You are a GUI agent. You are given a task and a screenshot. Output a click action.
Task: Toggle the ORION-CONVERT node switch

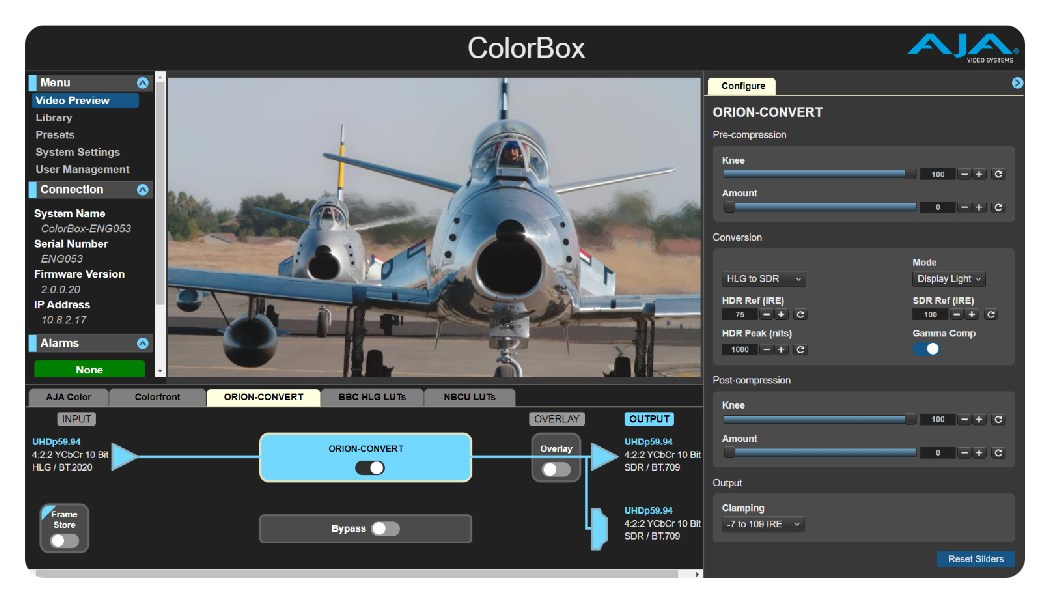click(x=370, y=468)
